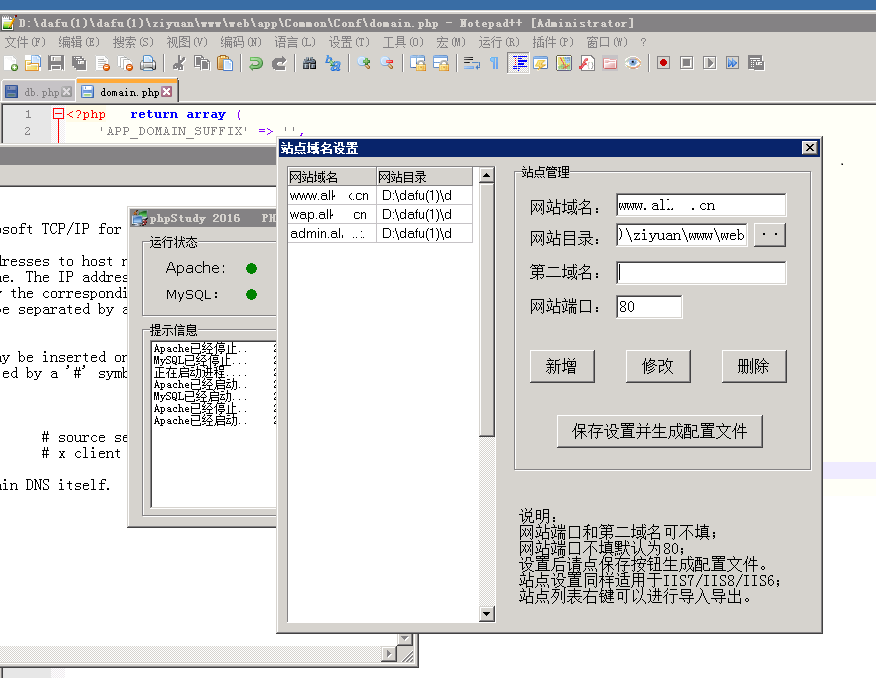Create a new file in Notepad++ toolbar
The width and height of the screenshot is (876, 678).
pos(11,64)
